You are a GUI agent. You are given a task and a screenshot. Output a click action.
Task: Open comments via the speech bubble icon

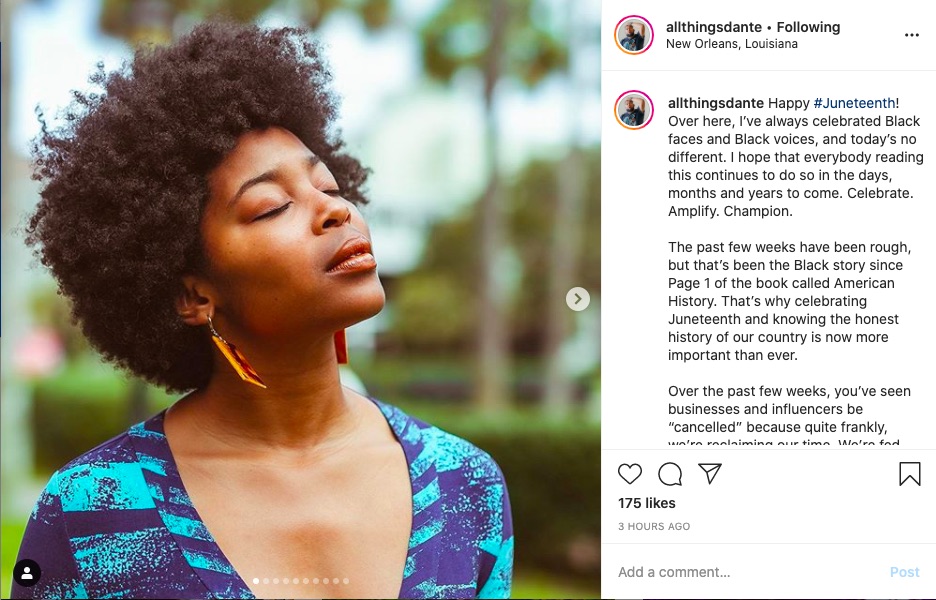coord(670,474)
